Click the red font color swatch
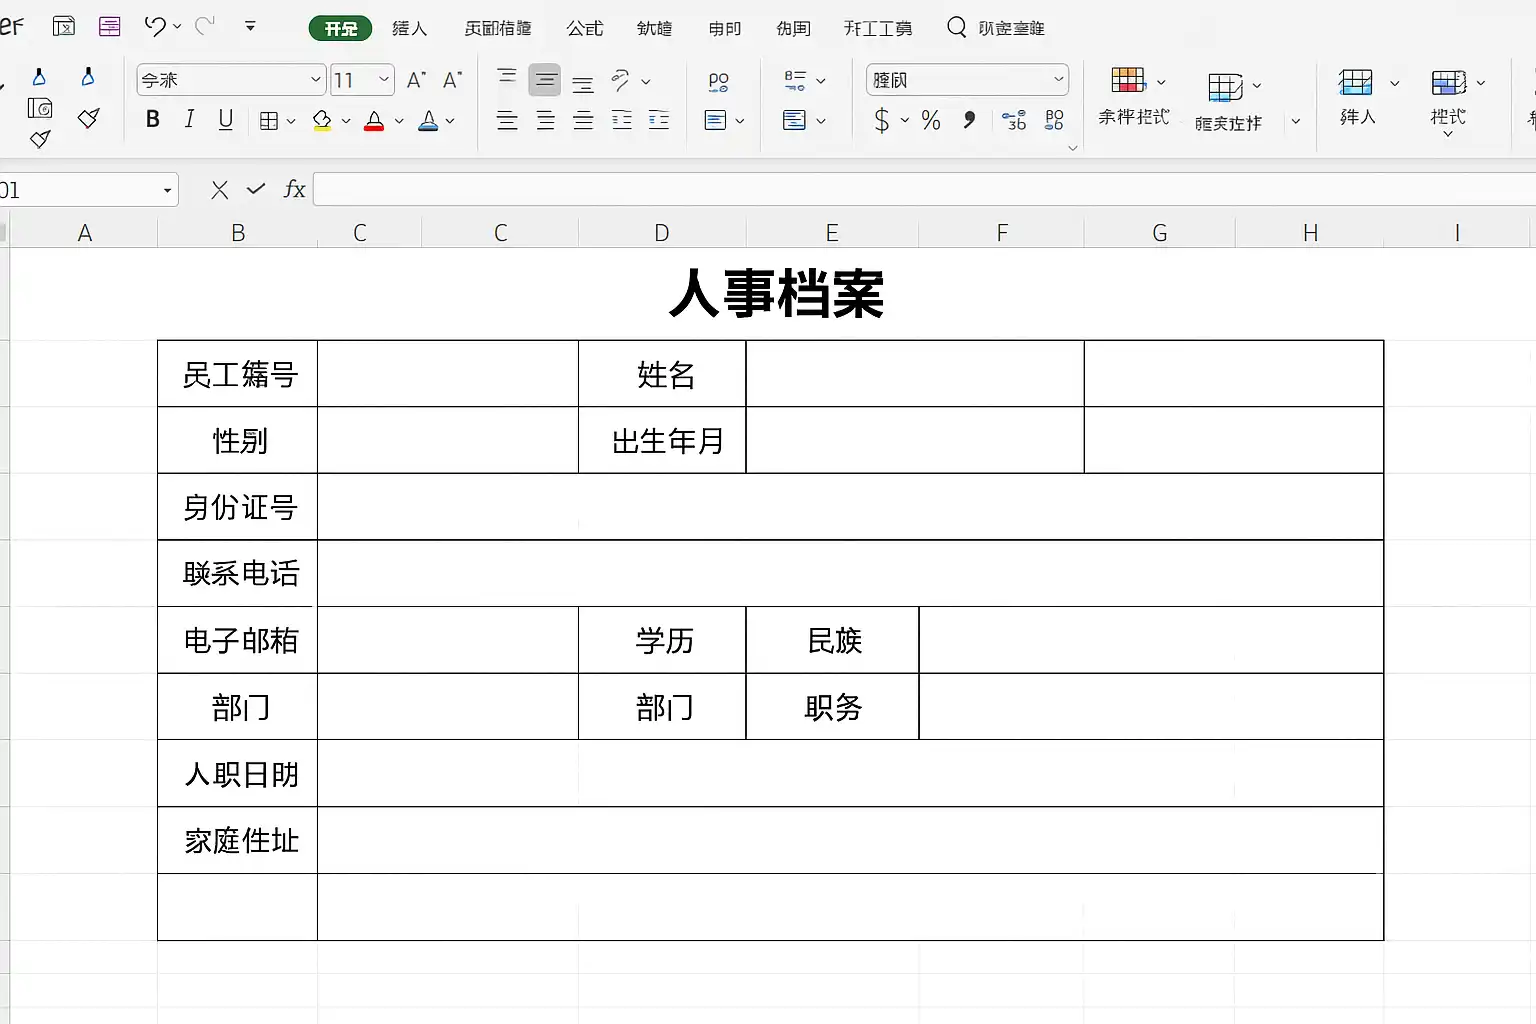Image resolution: width=1536 pixels, height=1024 pixels. (374, 121)
